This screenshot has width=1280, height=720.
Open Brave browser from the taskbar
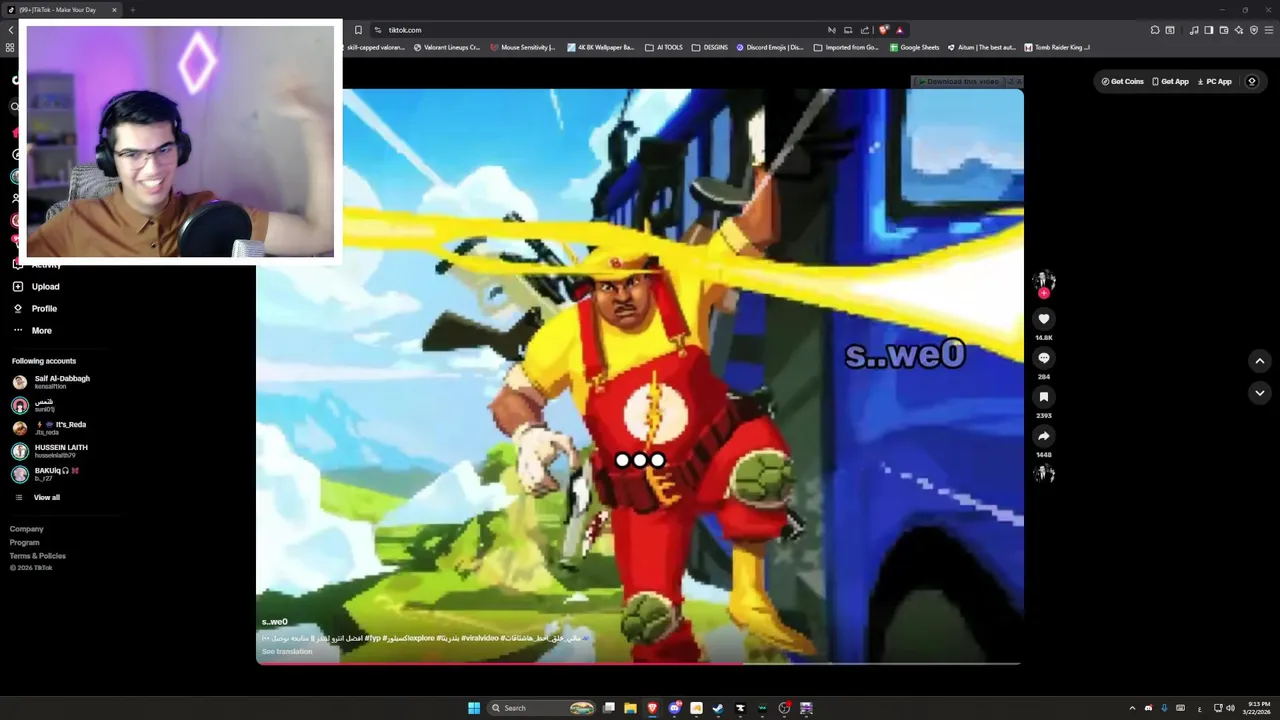[x=653, y=708]
